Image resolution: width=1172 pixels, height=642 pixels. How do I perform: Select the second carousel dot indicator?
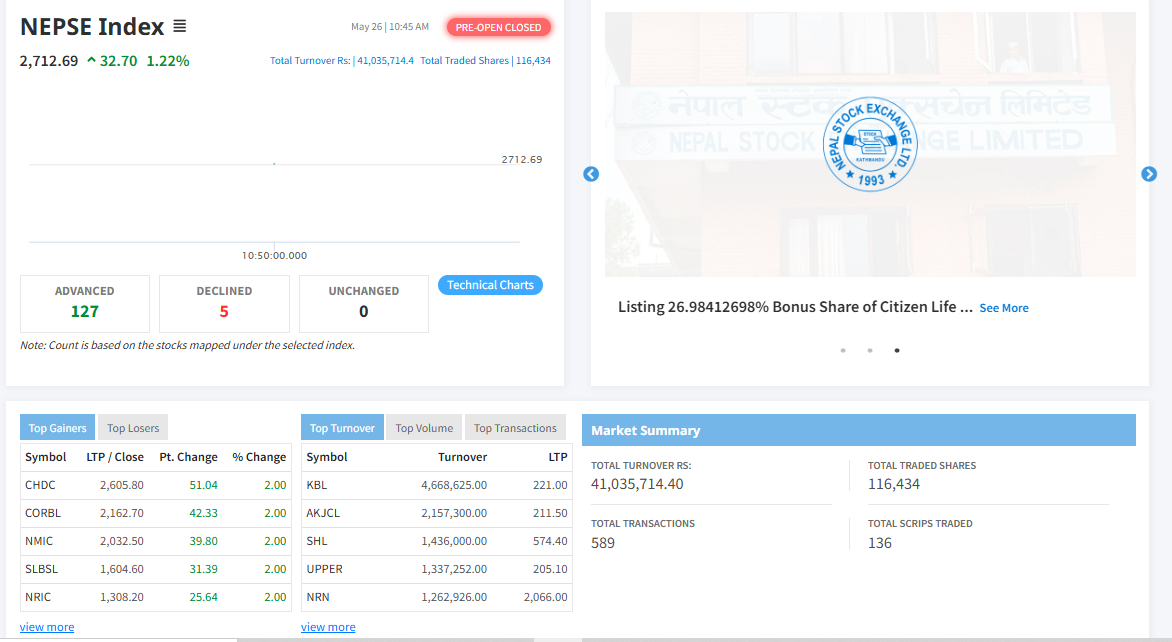(x=870, y=350)
